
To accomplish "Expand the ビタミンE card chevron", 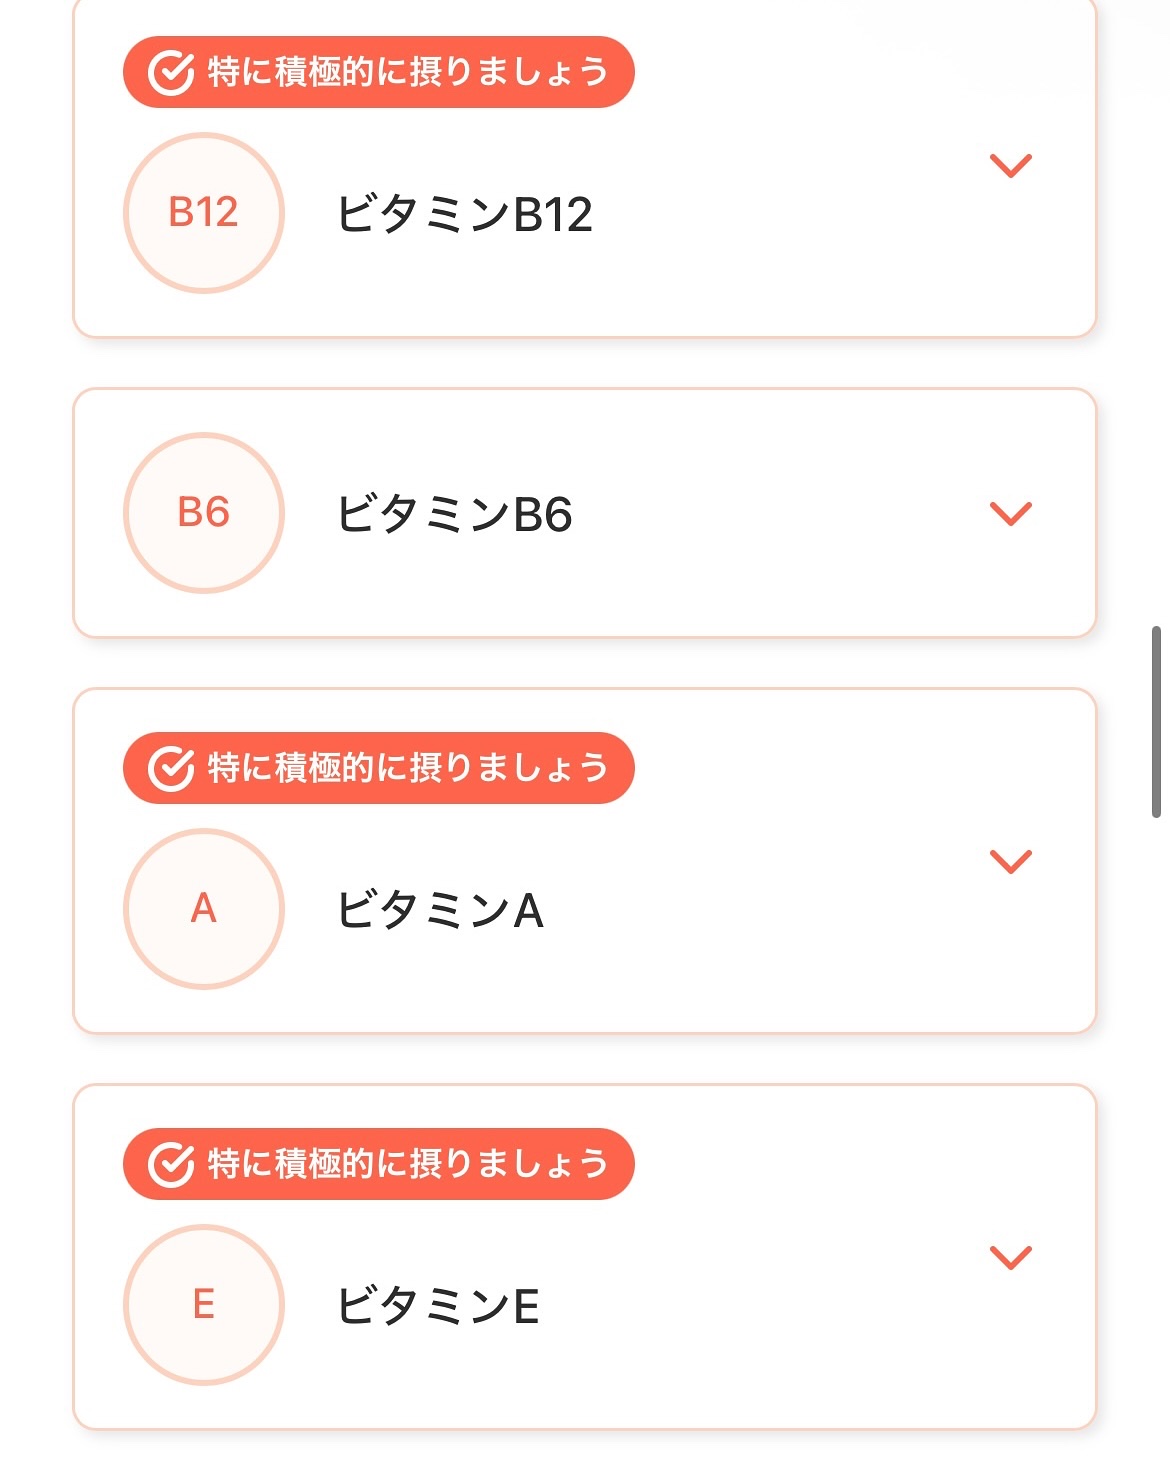I will point(1010,1257).
